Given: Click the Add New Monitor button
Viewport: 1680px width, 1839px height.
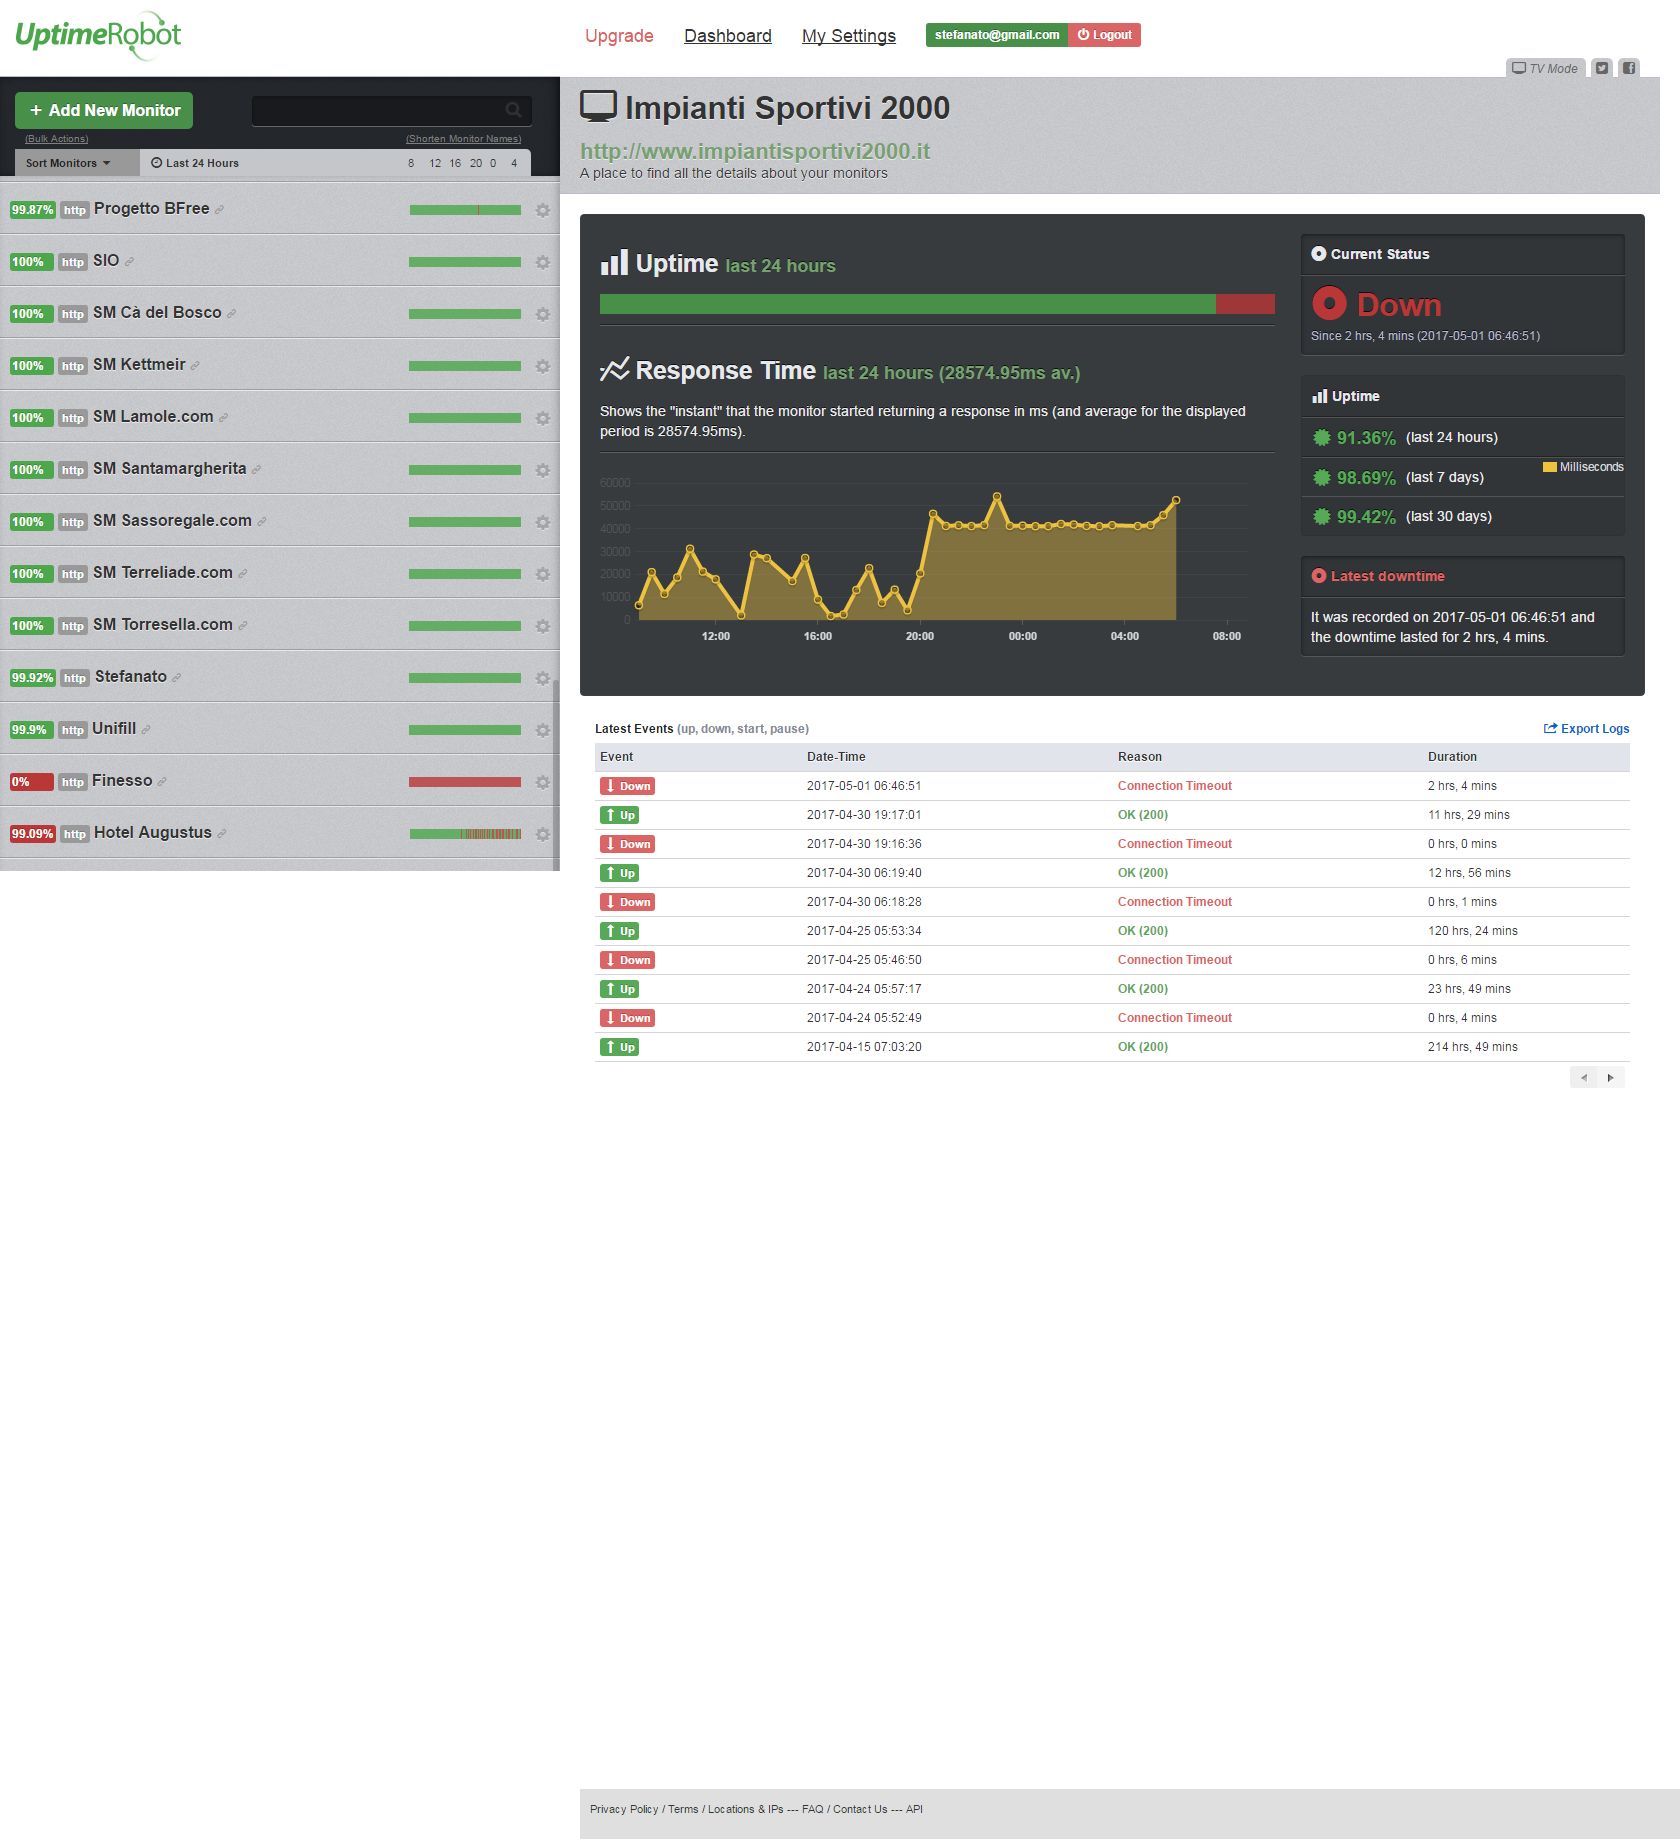Looking at the screenshot, I should (104, 110).
